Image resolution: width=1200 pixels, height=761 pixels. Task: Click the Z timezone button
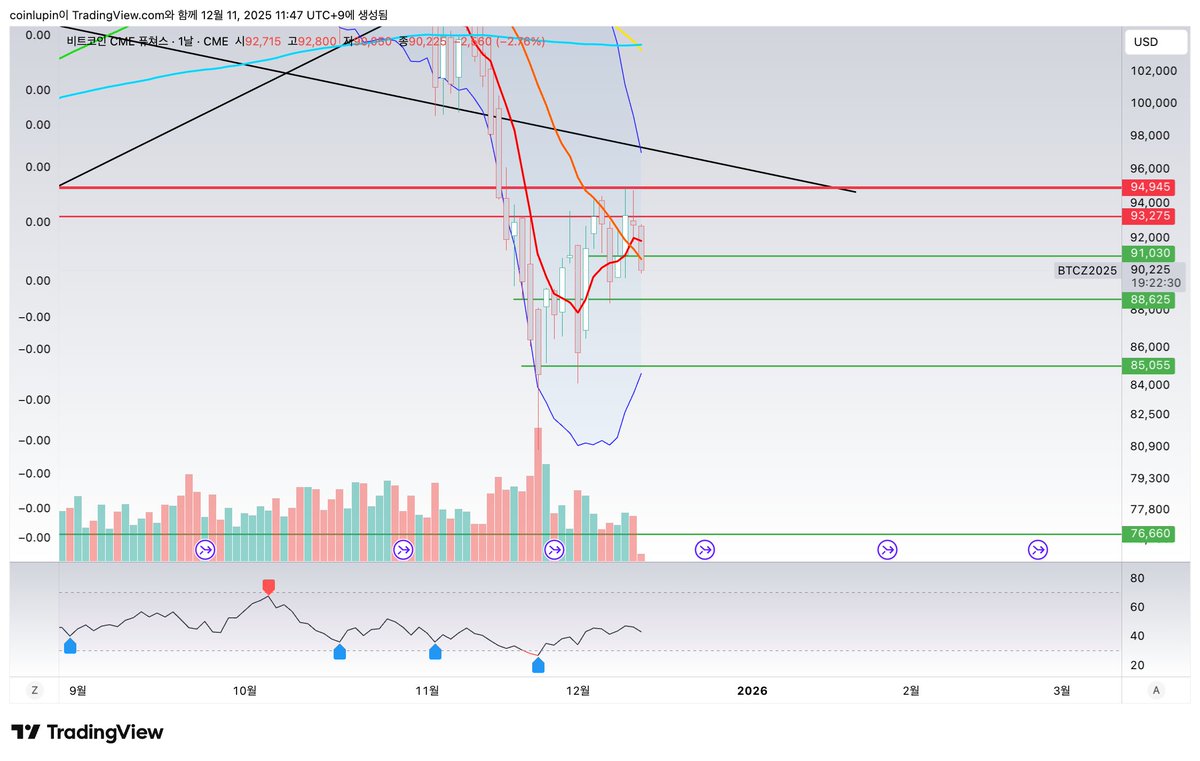34,690
